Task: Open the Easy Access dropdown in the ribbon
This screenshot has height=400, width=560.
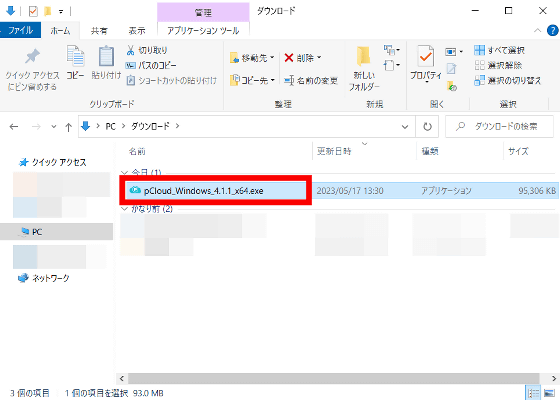Action: point(392,65)
